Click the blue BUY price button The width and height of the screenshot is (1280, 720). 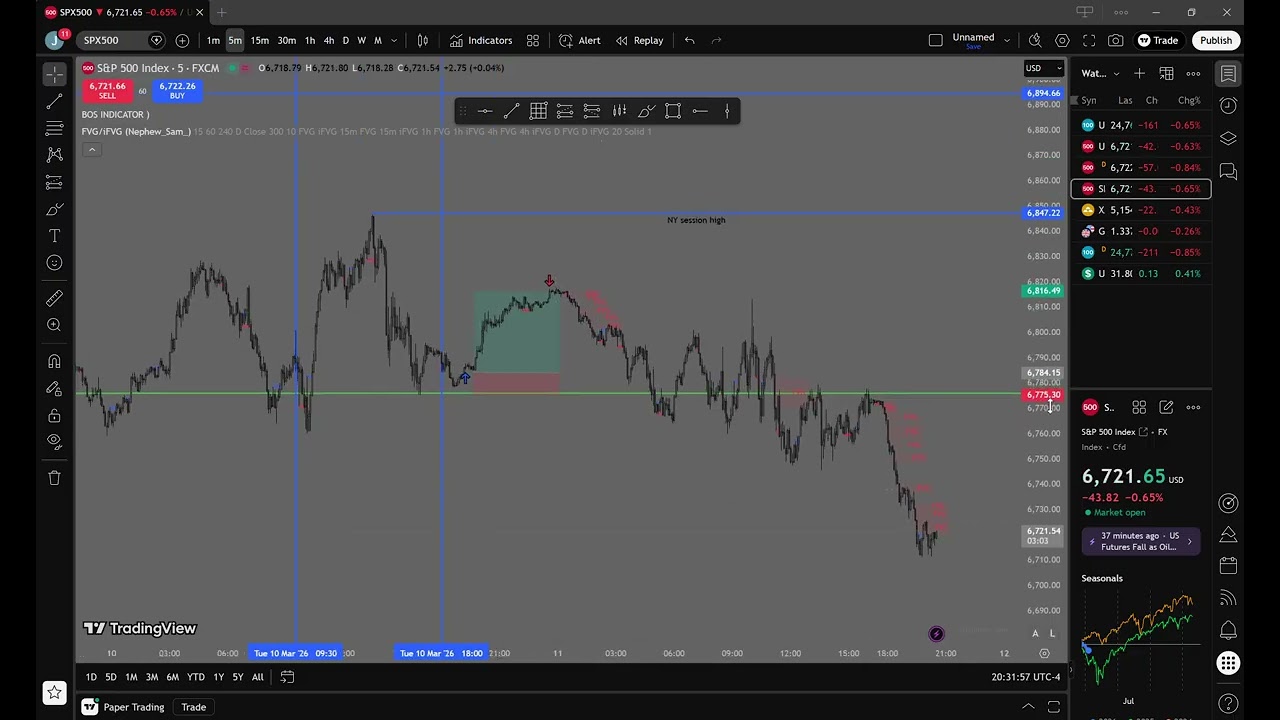[176, 91]
